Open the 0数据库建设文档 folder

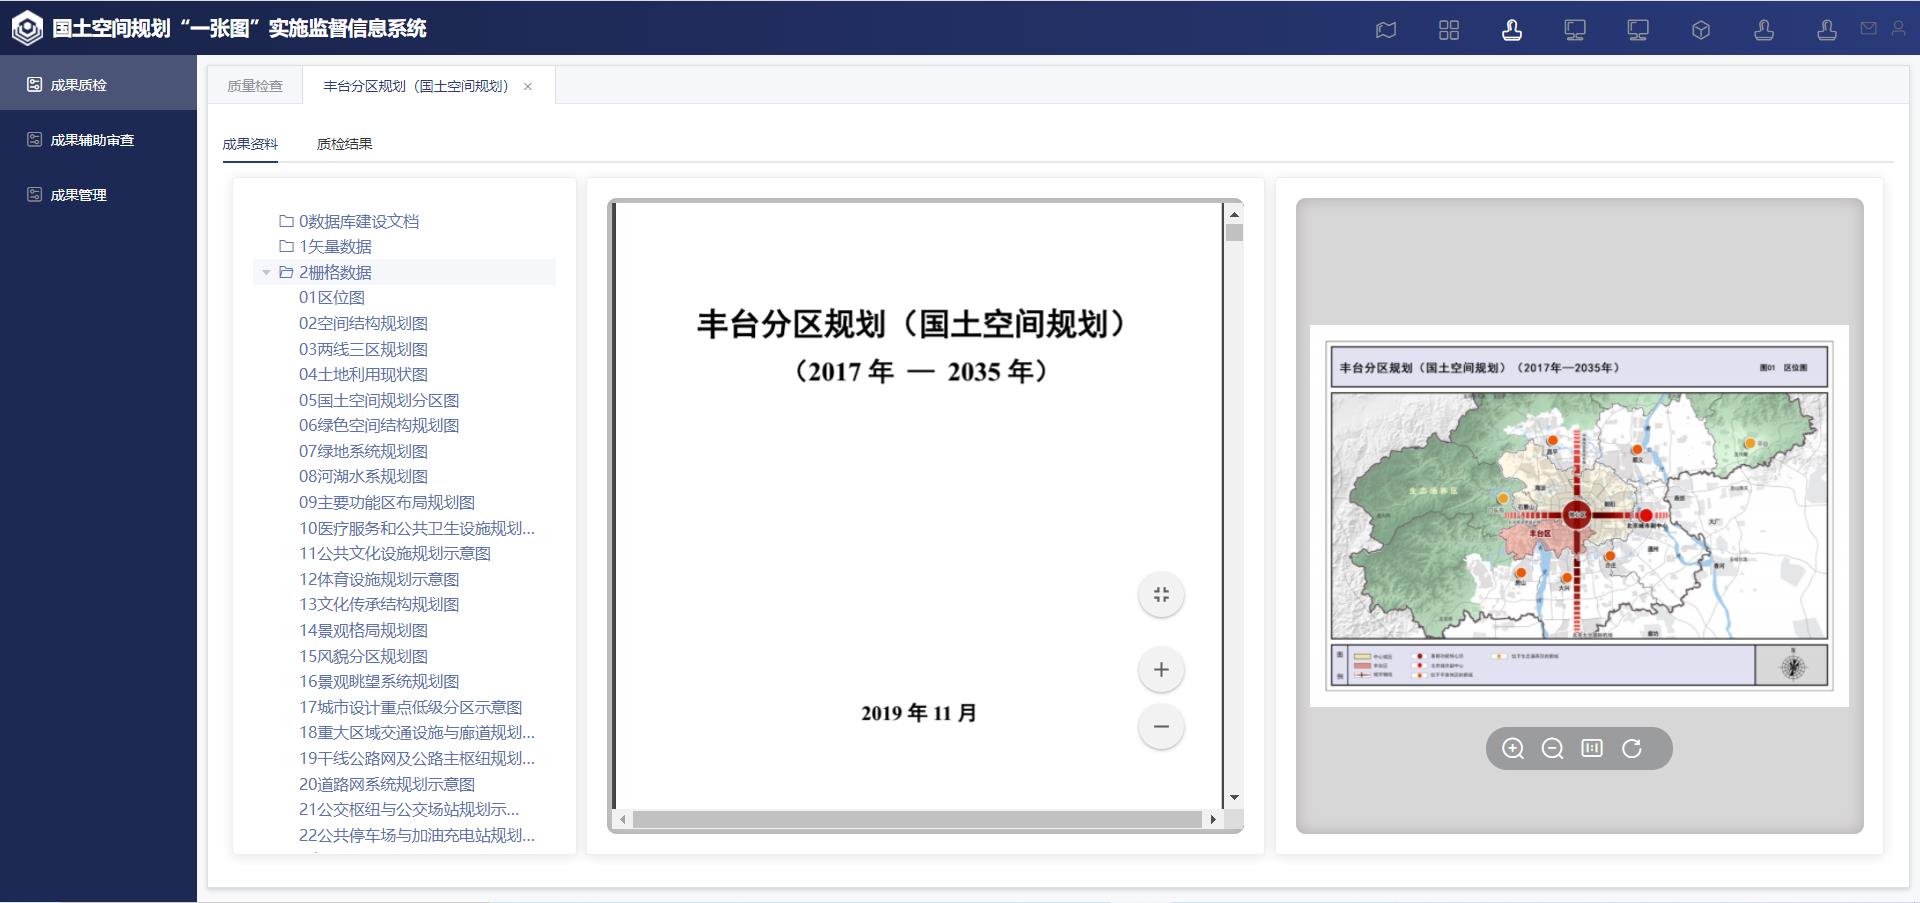coord(358,221)
